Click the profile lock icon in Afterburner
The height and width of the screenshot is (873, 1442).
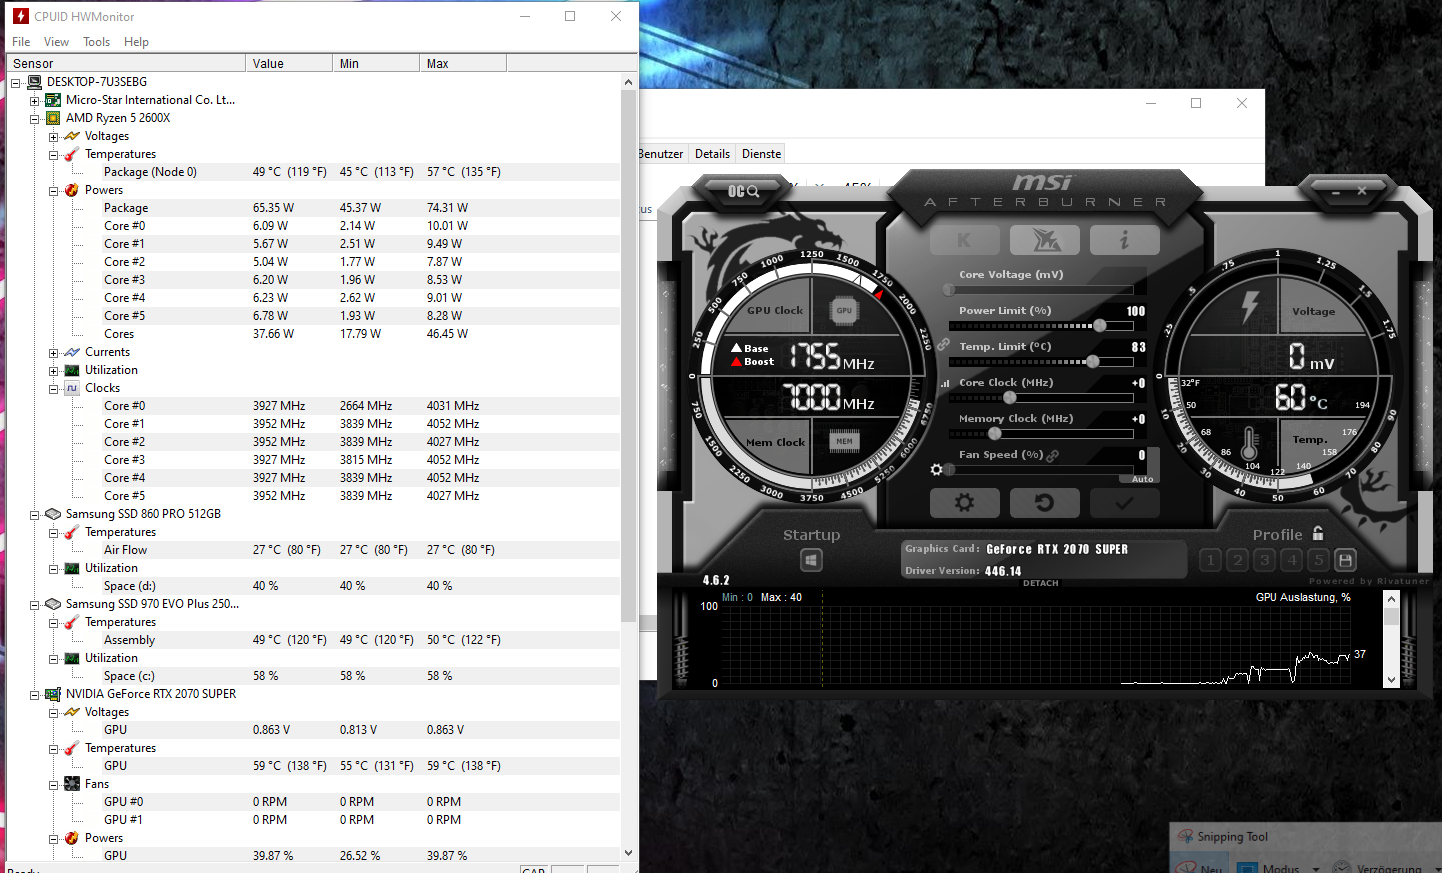point(1318,534)
